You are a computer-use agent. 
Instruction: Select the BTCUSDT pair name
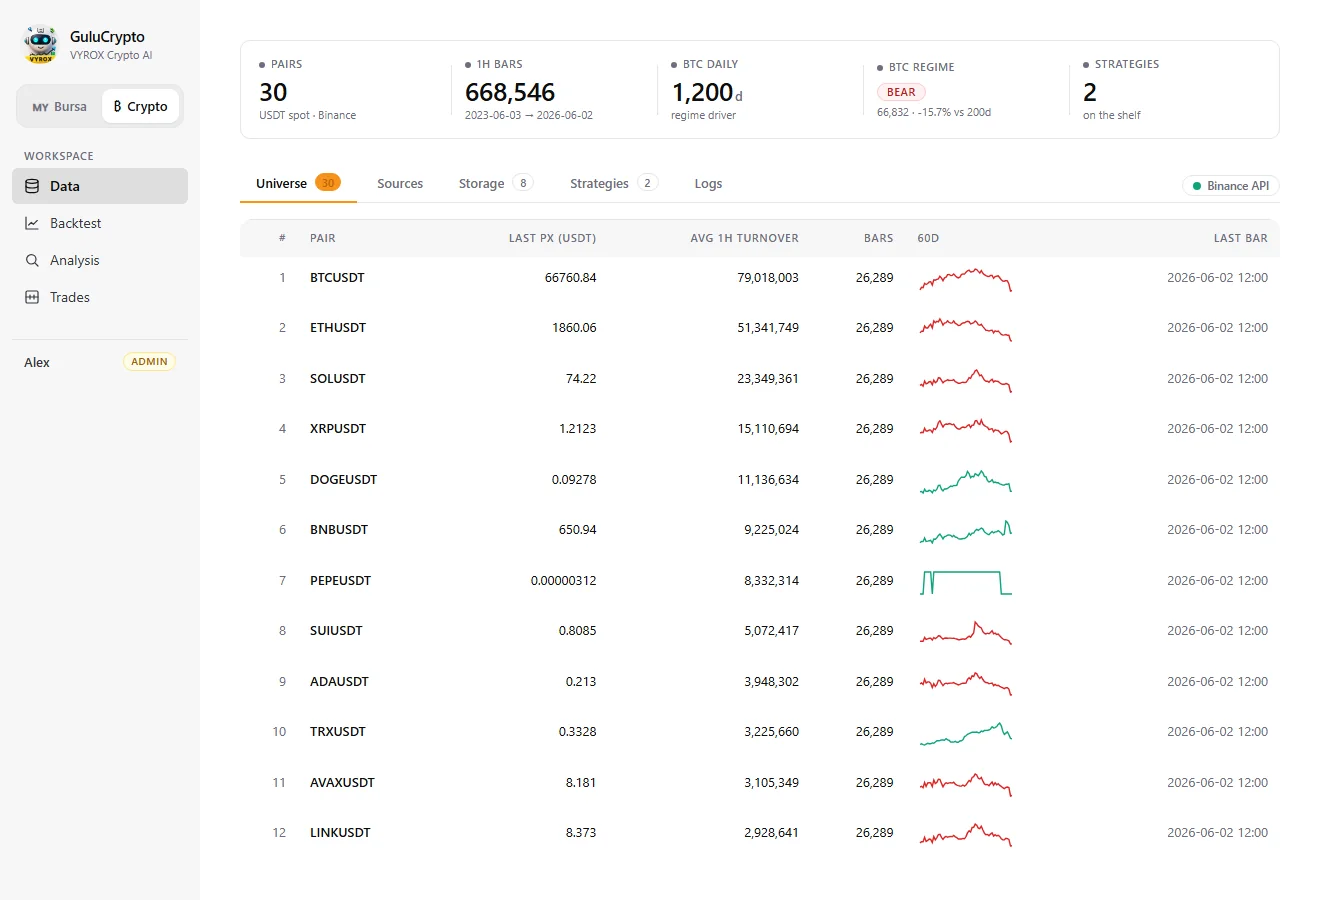[x=337, y=278]
